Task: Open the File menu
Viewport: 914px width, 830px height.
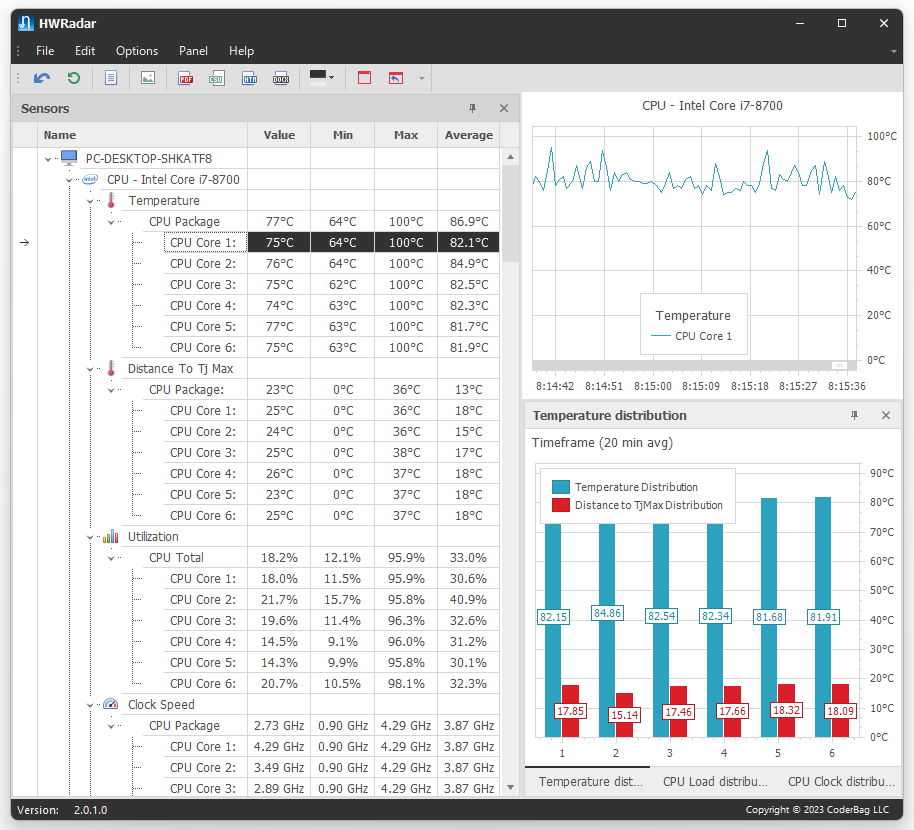Action: coord(45,51)
